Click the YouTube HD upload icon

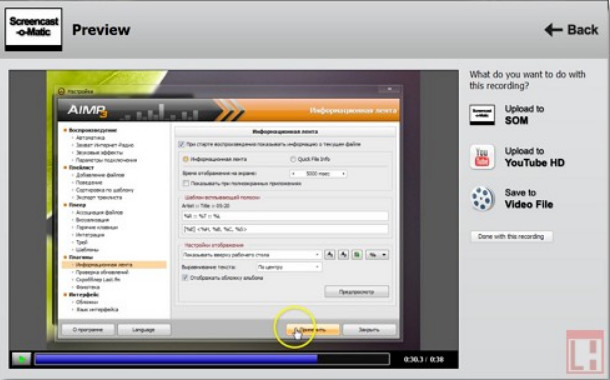point(482,157)
